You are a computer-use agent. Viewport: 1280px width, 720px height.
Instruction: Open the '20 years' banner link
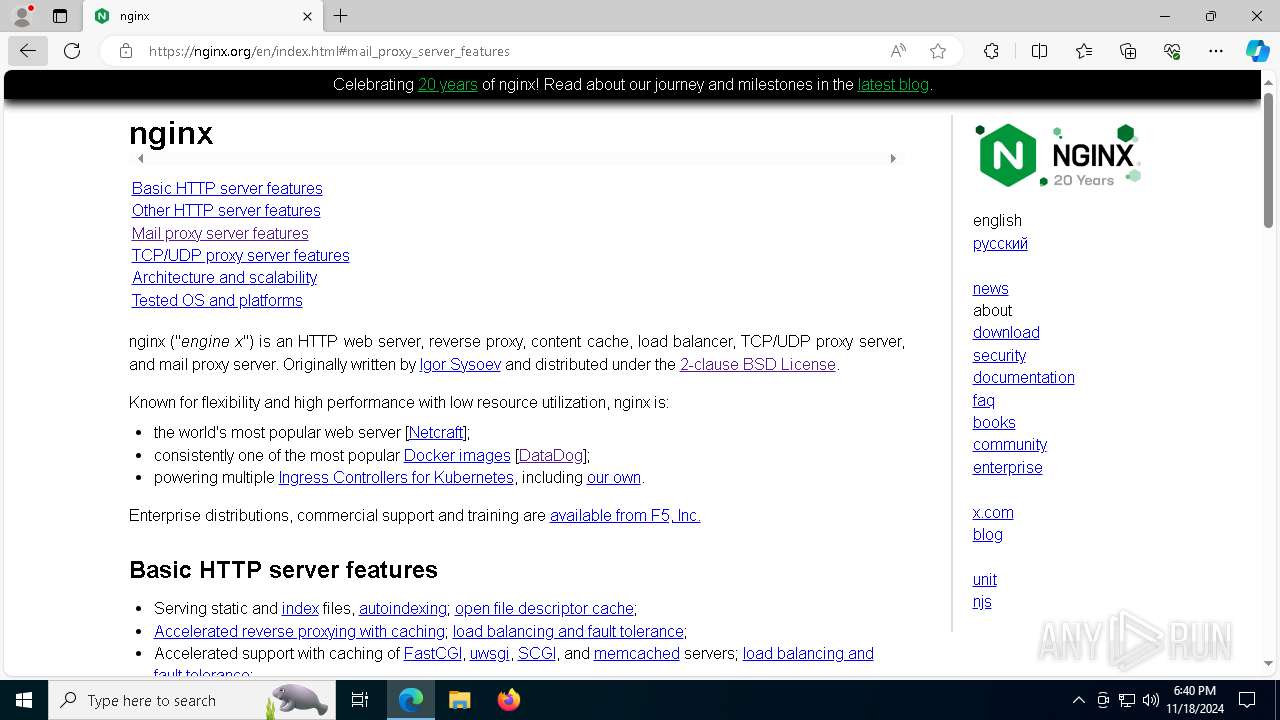click(448, 85)
